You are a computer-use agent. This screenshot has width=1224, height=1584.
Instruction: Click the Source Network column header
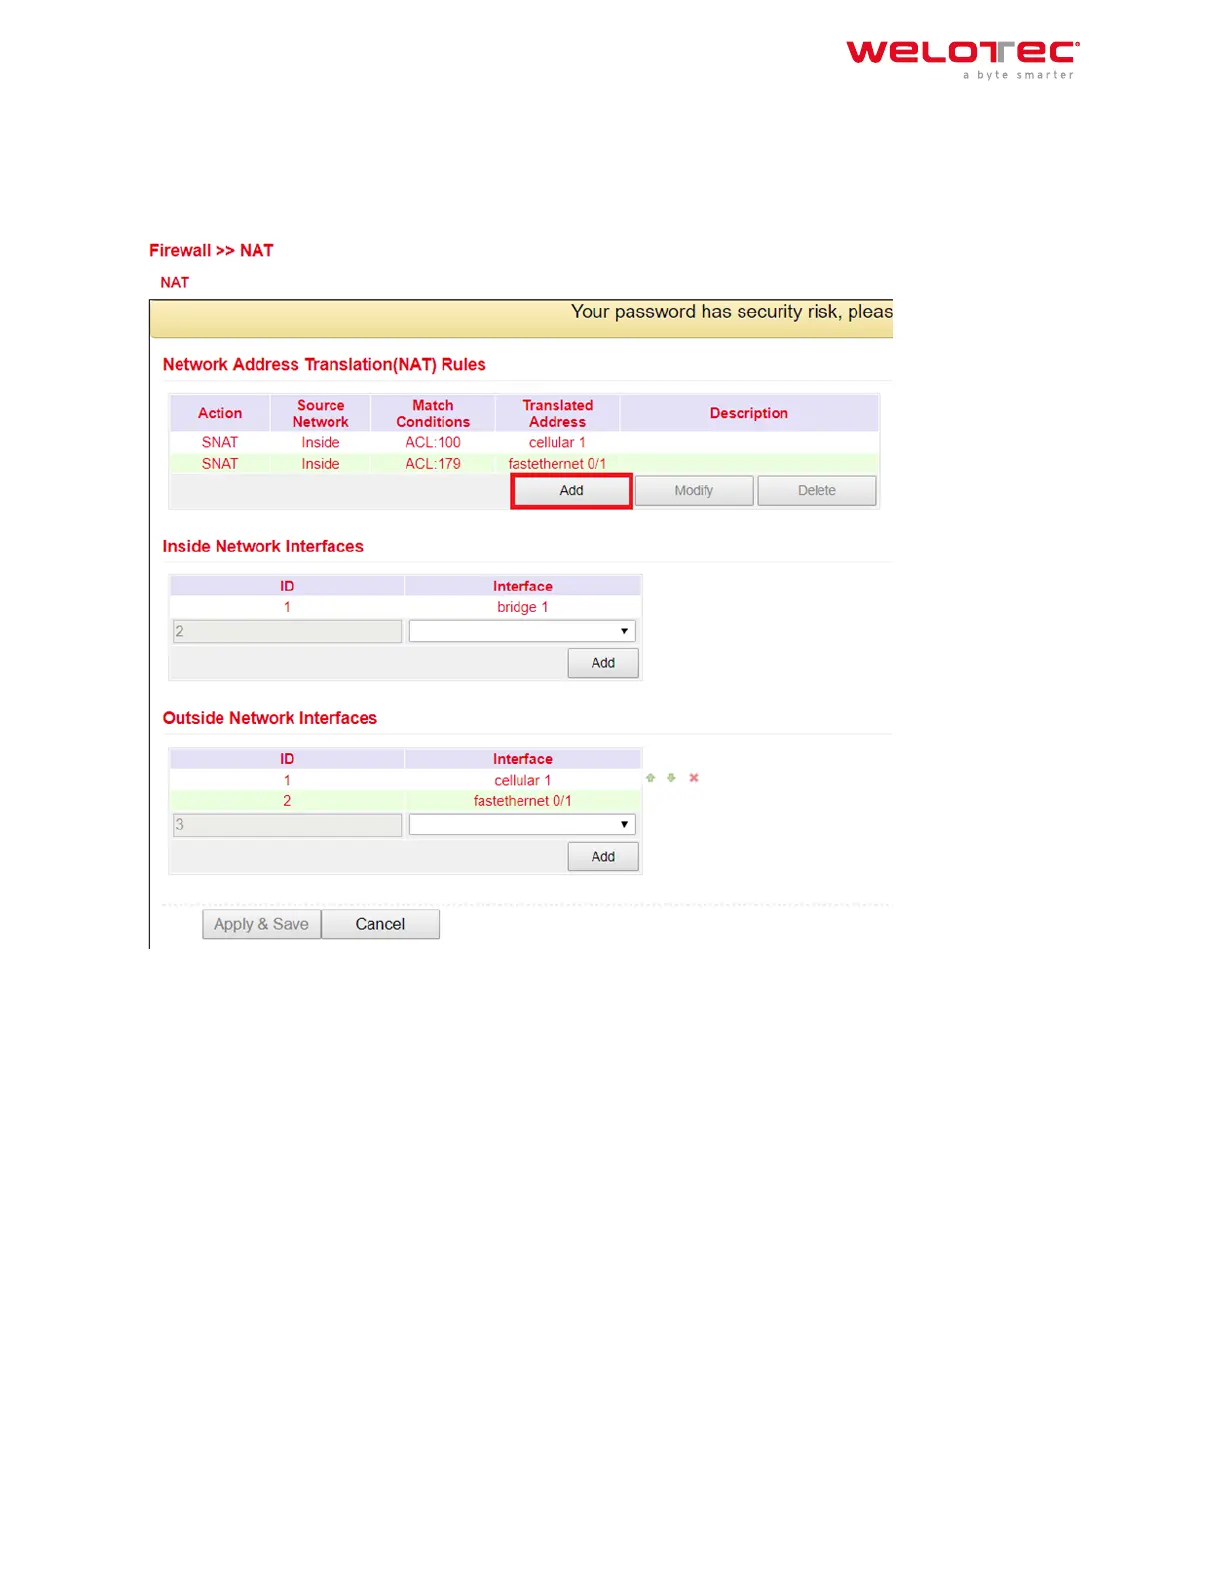tap(320, 413)
